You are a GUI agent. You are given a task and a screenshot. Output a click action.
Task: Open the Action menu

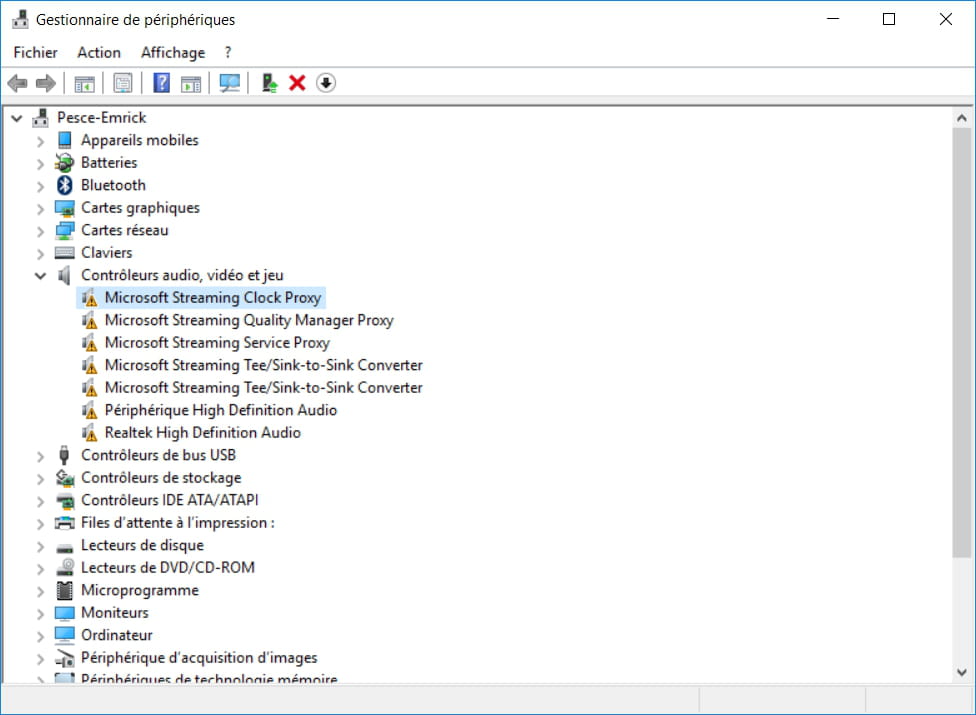(x=99, y=52)
